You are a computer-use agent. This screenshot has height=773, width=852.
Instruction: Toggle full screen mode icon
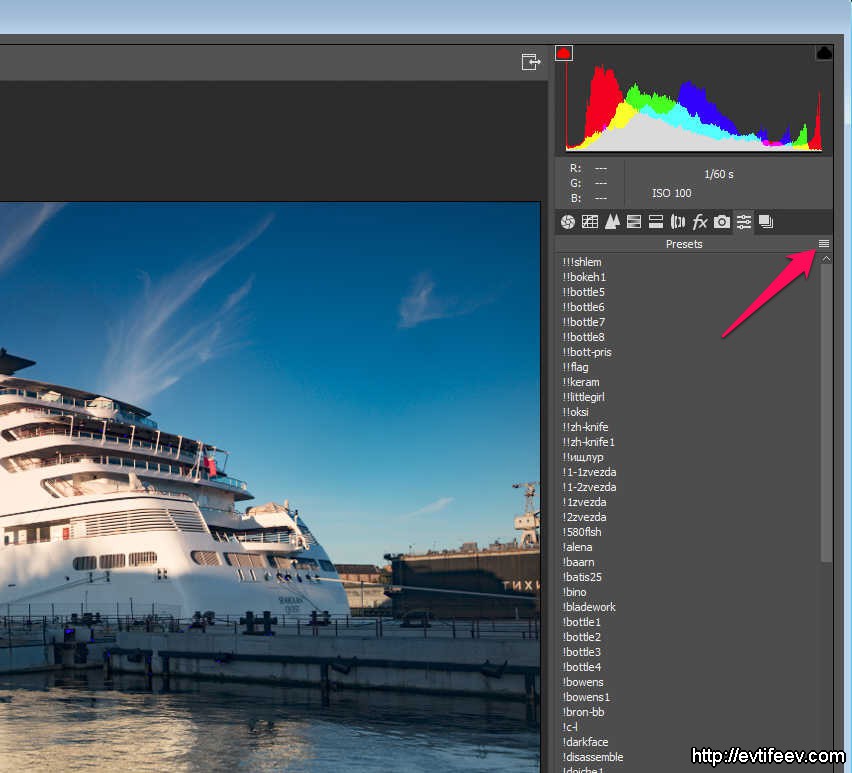tap(531, 62)
